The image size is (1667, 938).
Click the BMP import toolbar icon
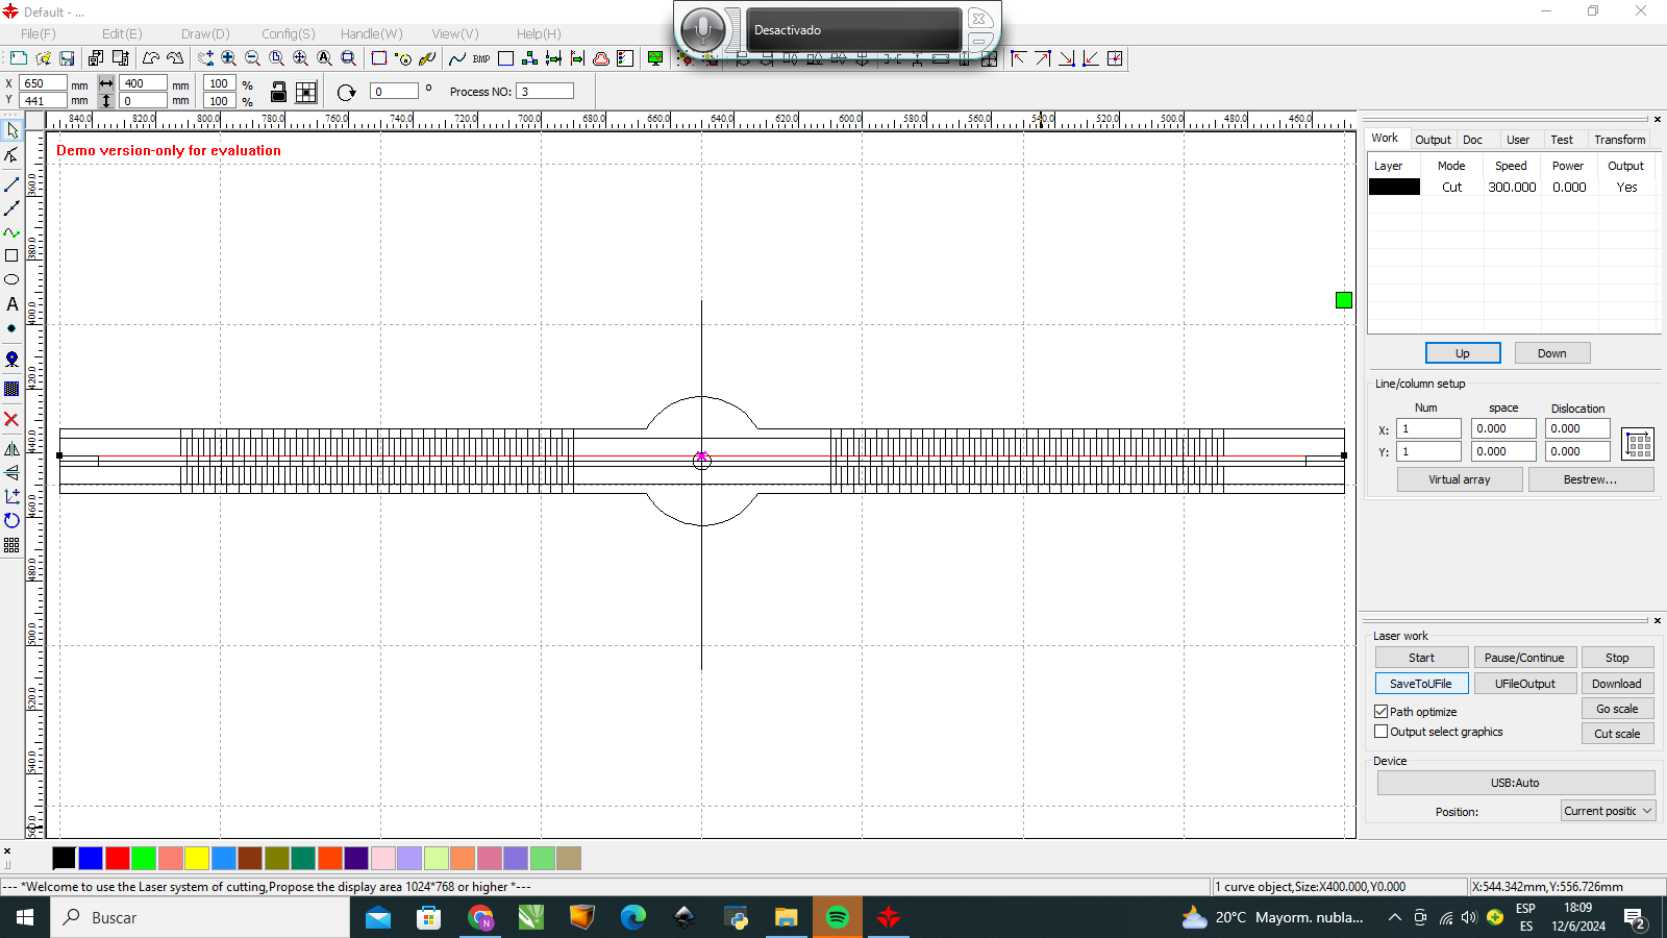coord(481,59)
